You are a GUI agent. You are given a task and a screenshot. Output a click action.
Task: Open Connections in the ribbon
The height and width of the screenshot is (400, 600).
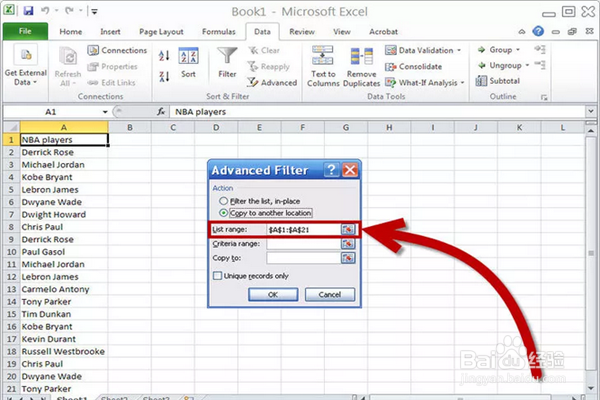click(117, 50)
